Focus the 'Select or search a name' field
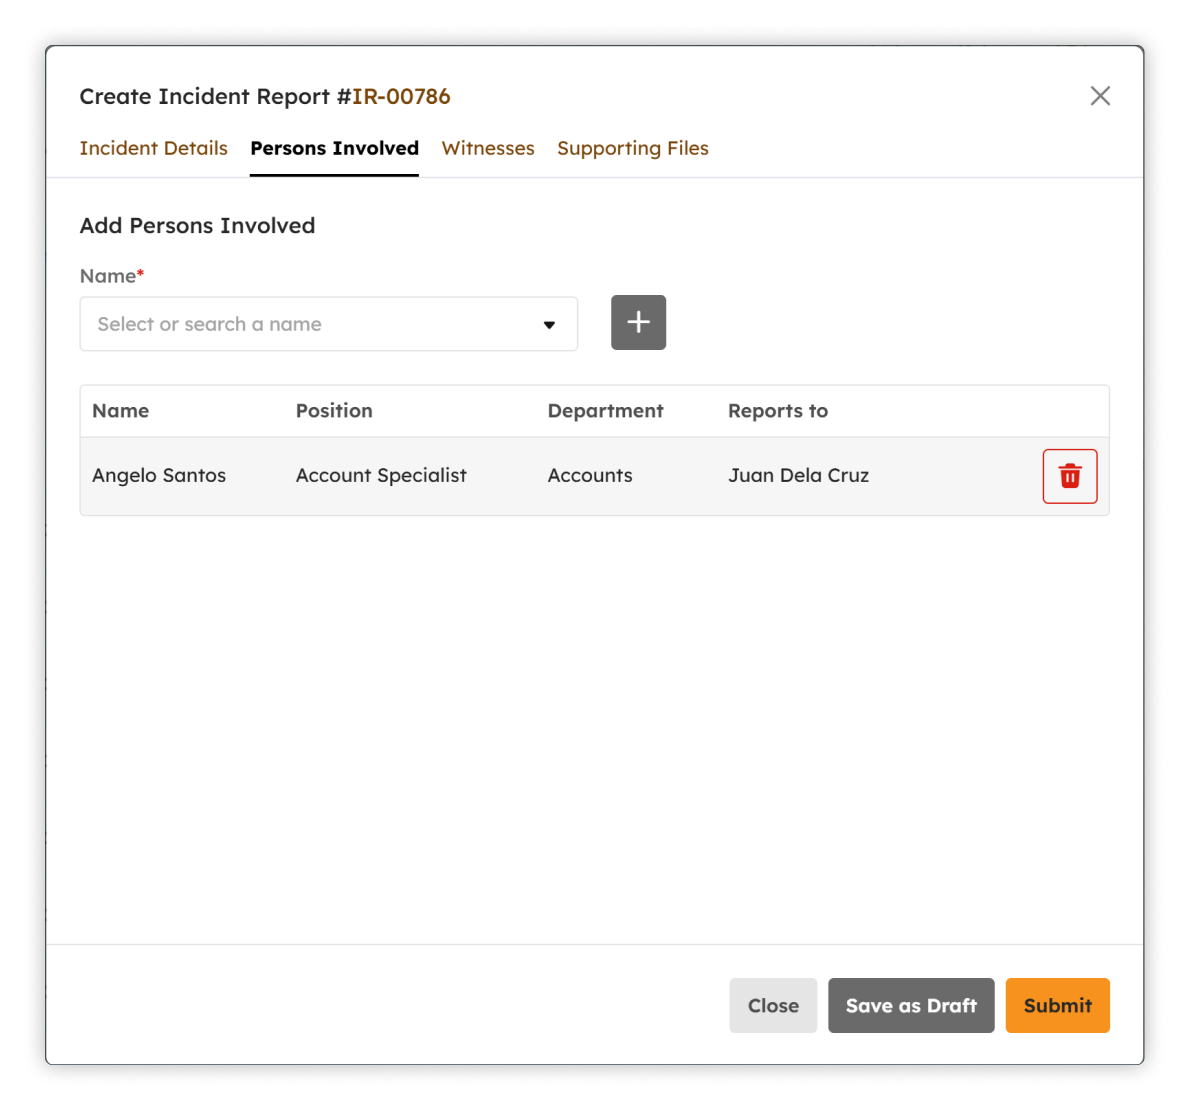Image resolution: width=1190 pixels, height=1110 pixels. (x=329, y=324)
